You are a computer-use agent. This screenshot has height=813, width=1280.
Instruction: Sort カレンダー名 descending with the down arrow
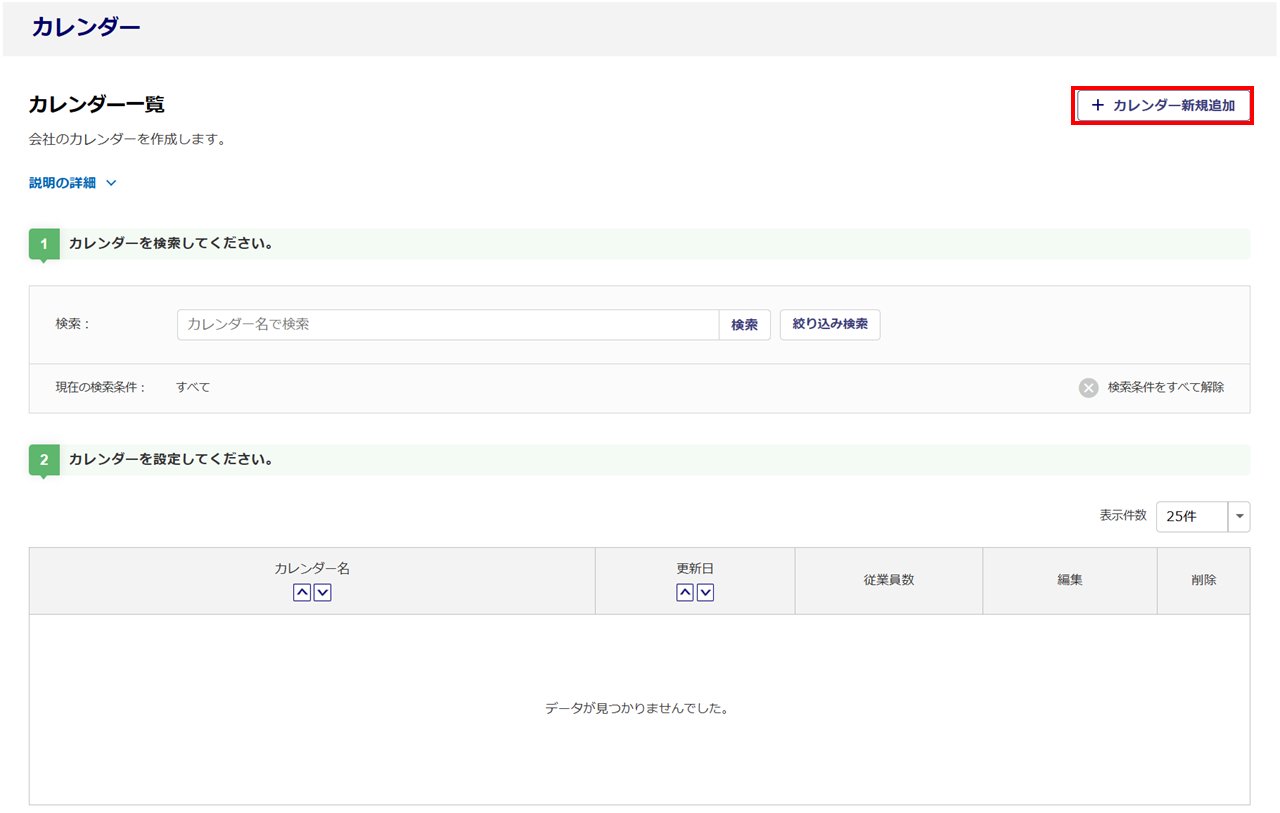pyautogui.click(x=323, y=592)
